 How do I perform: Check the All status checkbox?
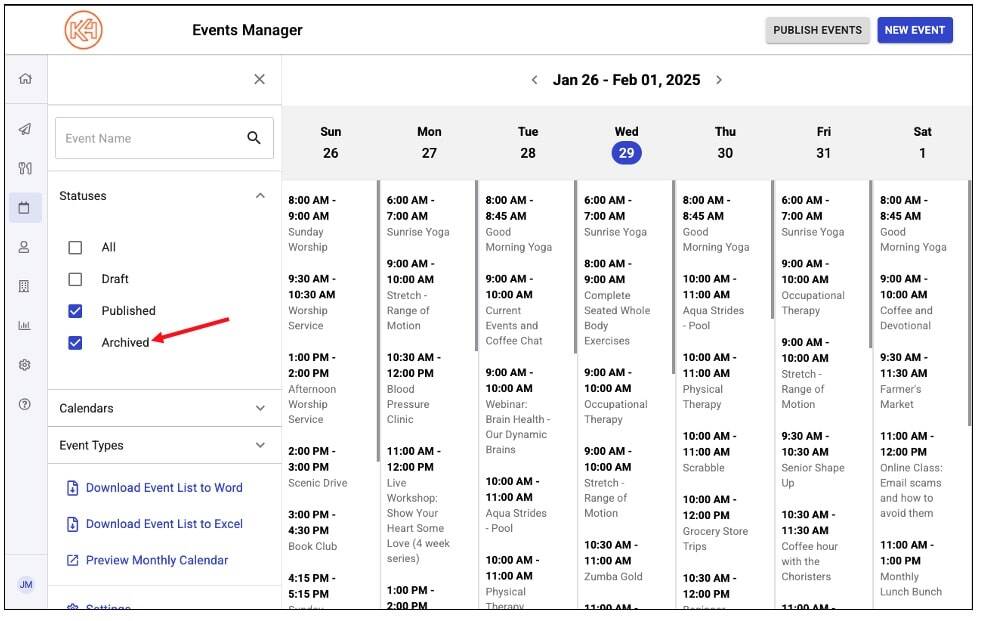[75, 248]
